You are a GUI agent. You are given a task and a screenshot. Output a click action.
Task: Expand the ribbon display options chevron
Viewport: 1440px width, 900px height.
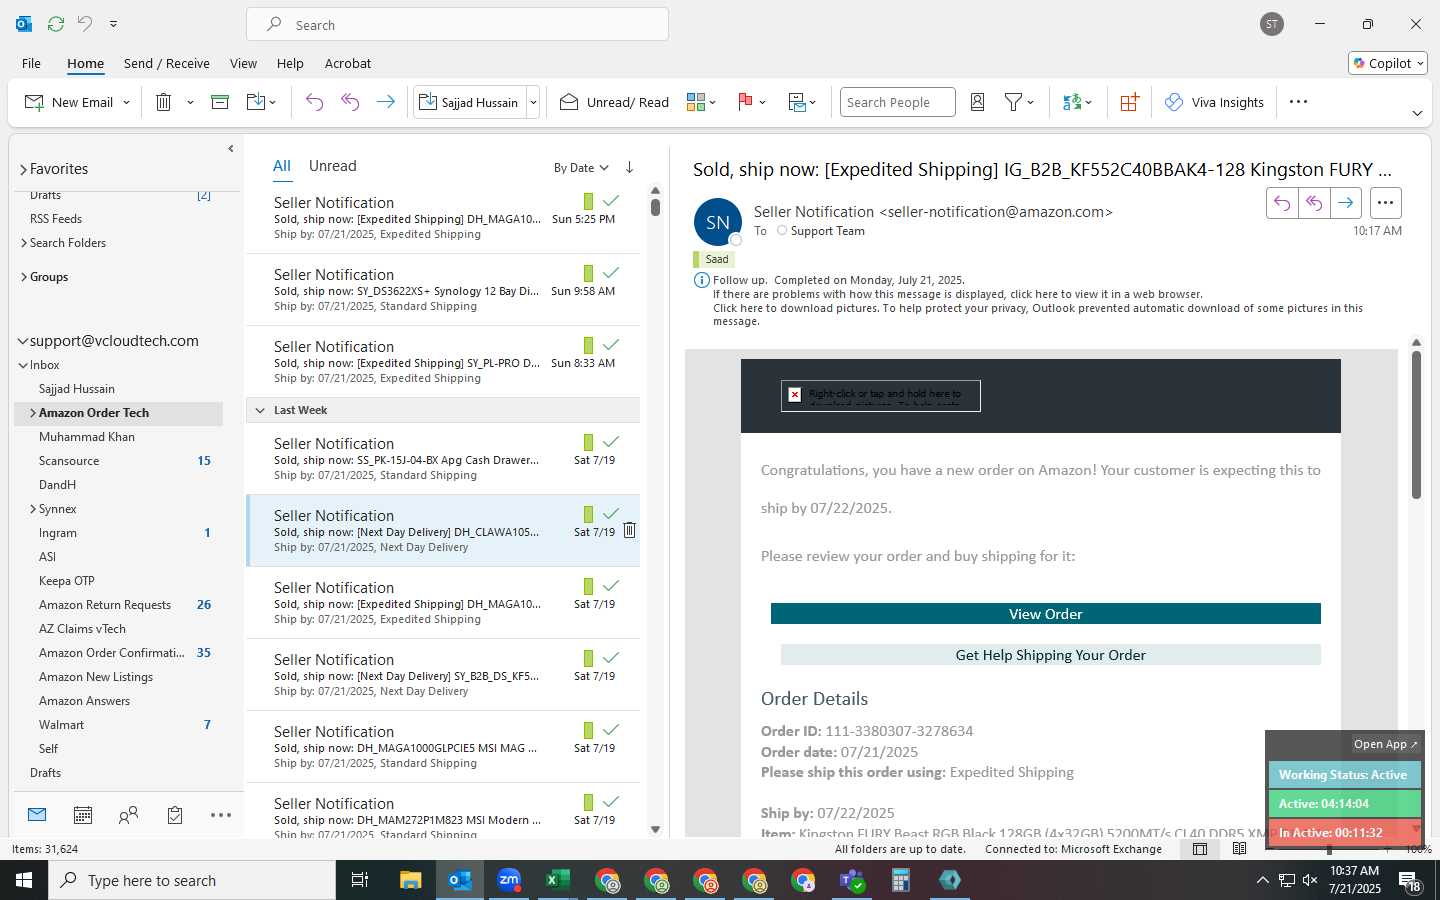[x=1417, y=113]
